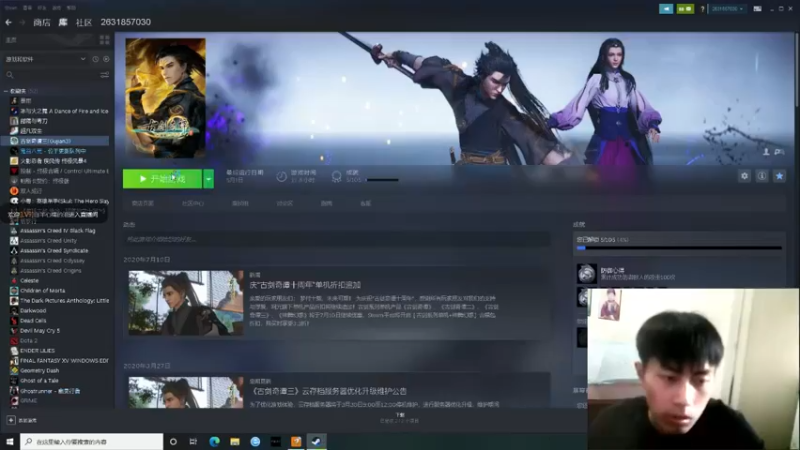This screenshot has width=800, height=450.
Task: Click the achievements progress bar in sidebar
Action: (679, 248)
